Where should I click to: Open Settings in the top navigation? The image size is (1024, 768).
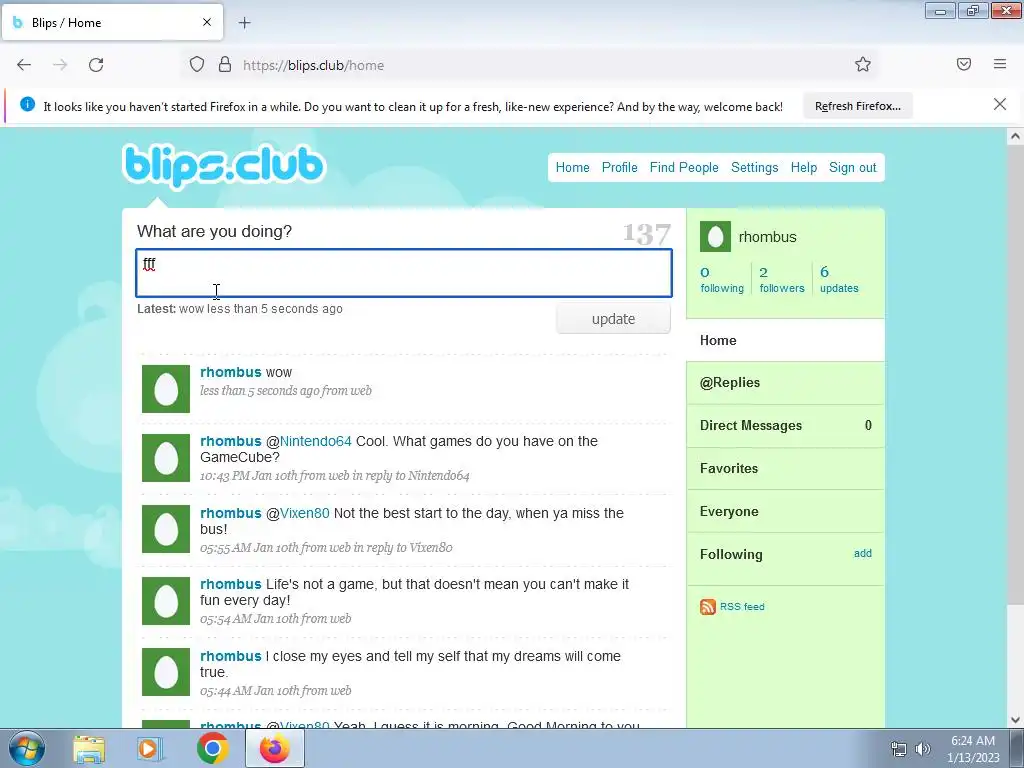click(x=754, y=167)
